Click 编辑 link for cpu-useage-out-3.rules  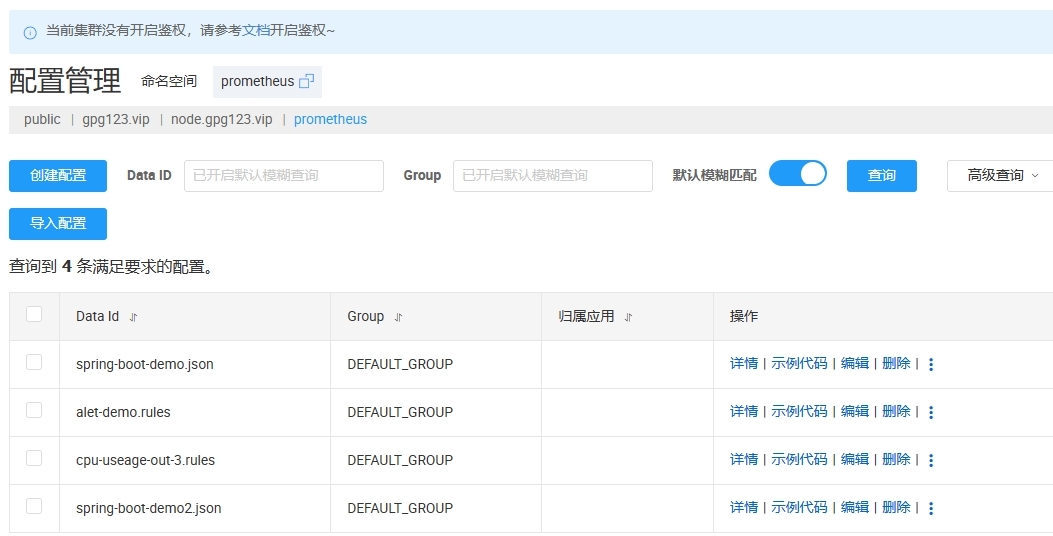point(855,460)
